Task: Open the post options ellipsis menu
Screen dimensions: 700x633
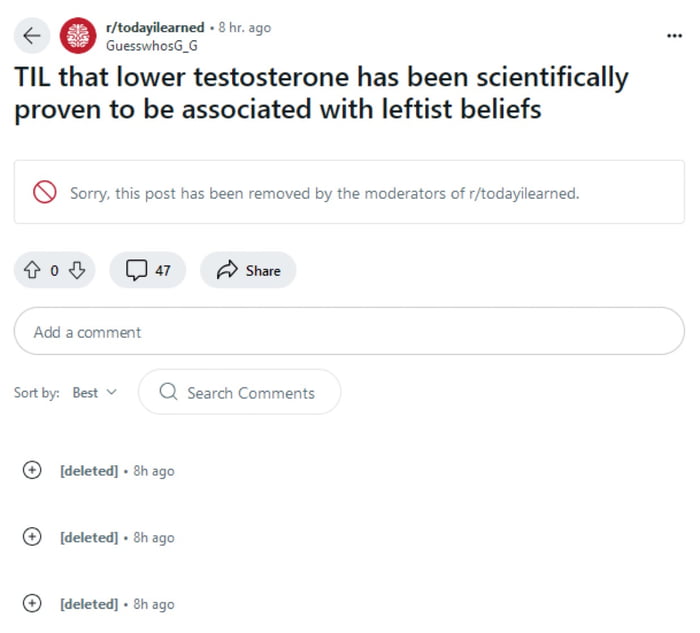Action: pyautogui.click(x=674, y=36)
